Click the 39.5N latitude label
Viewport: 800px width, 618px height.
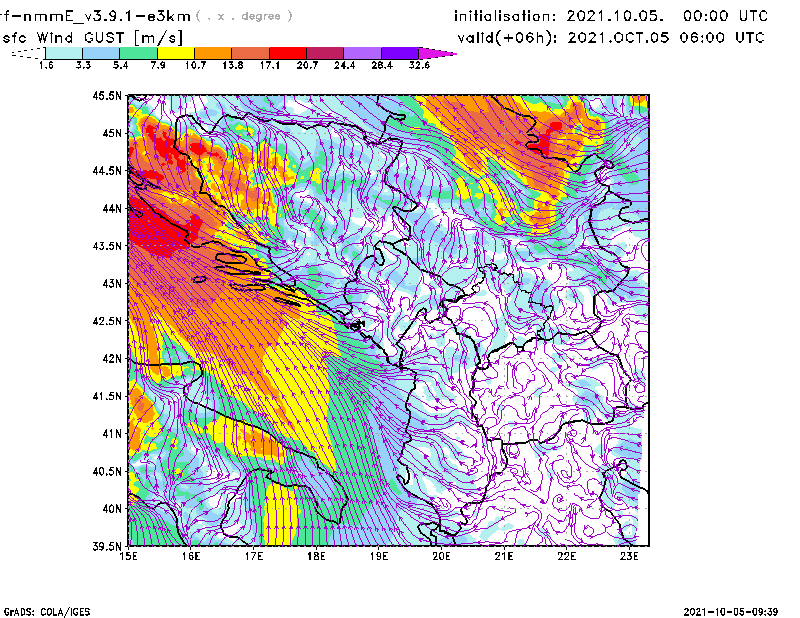(108, 547)
